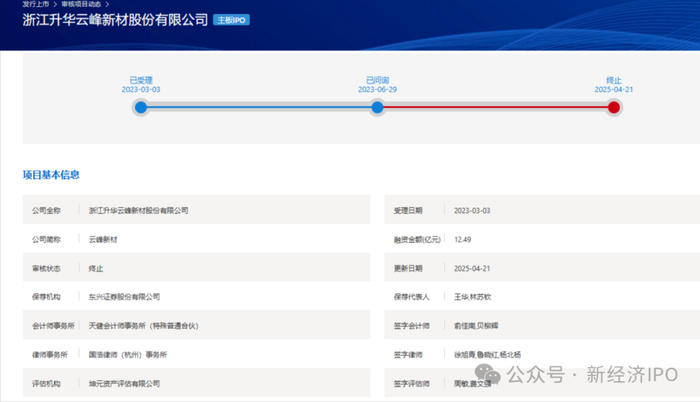Click the 律师事务所 row label
Screen dimensions: 700x402
(50, 355)
